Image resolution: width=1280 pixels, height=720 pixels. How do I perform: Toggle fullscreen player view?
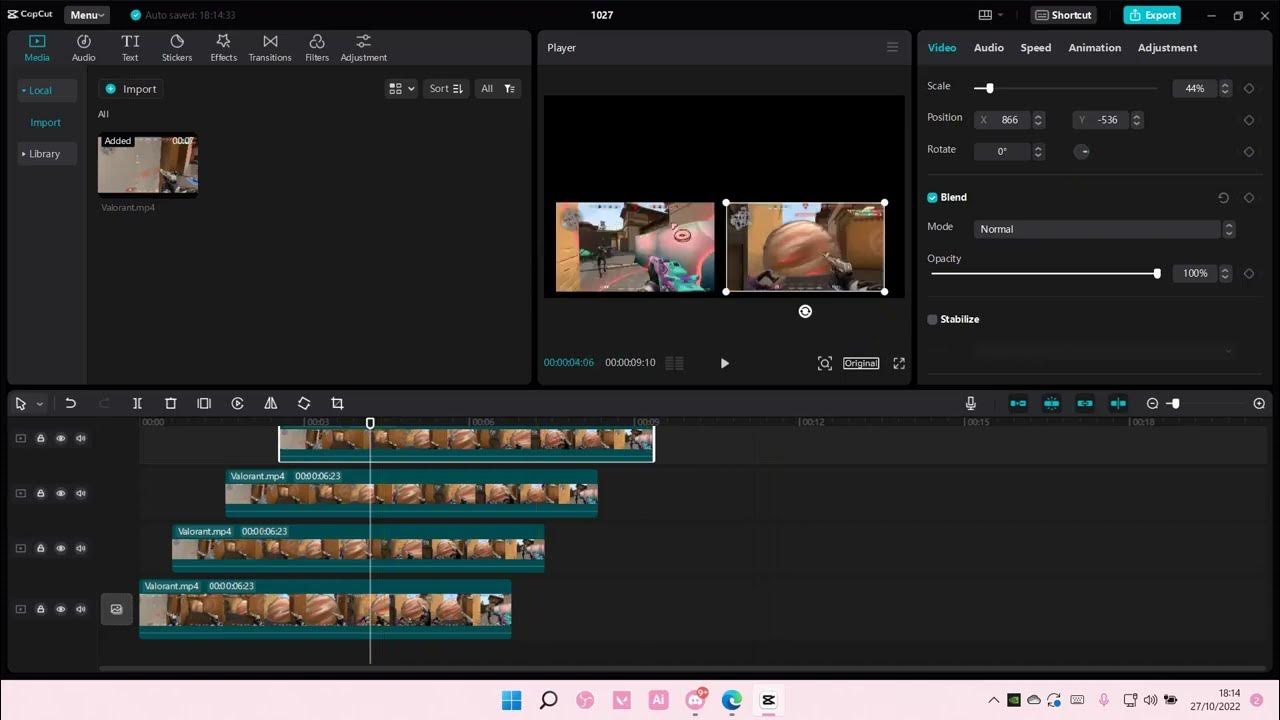coord(899,363)
